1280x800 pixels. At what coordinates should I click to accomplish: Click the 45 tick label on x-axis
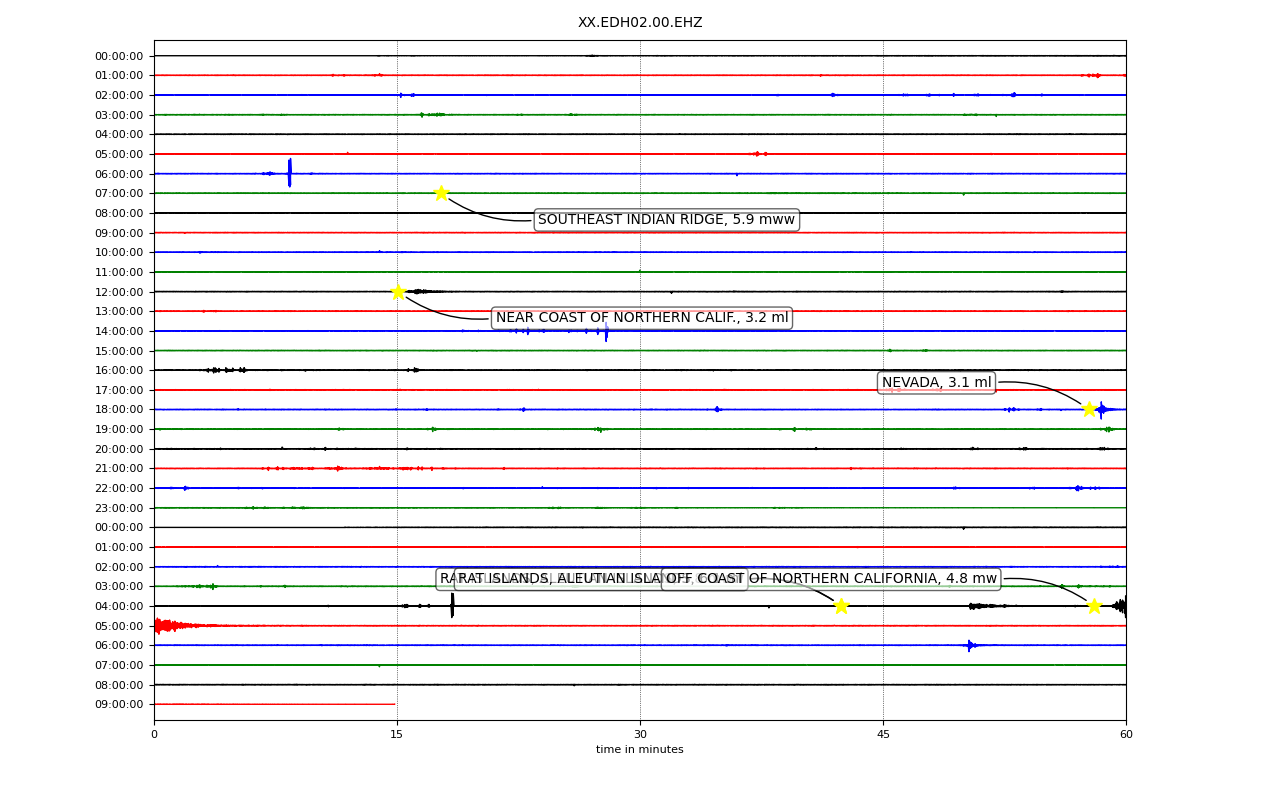883,735
